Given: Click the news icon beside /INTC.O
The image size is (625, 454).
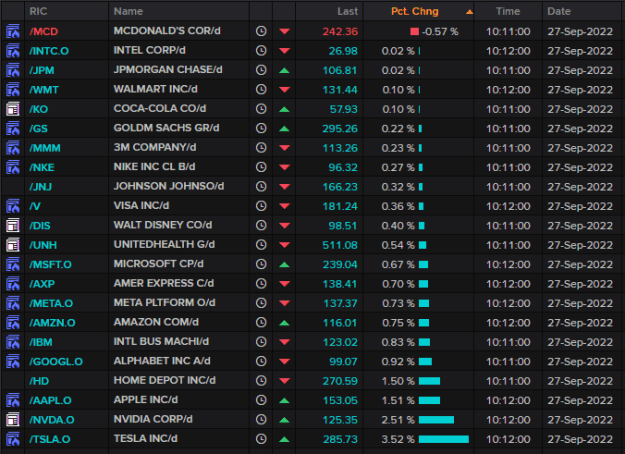Looking at the screenshot, I should [13, 51].
